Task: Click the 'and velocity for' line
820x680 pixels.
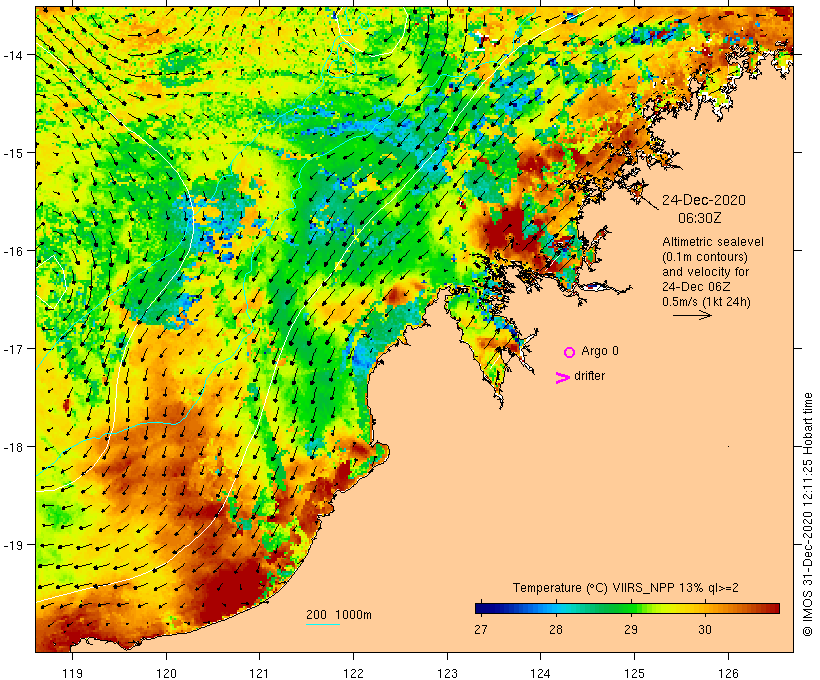Action: 705,271
